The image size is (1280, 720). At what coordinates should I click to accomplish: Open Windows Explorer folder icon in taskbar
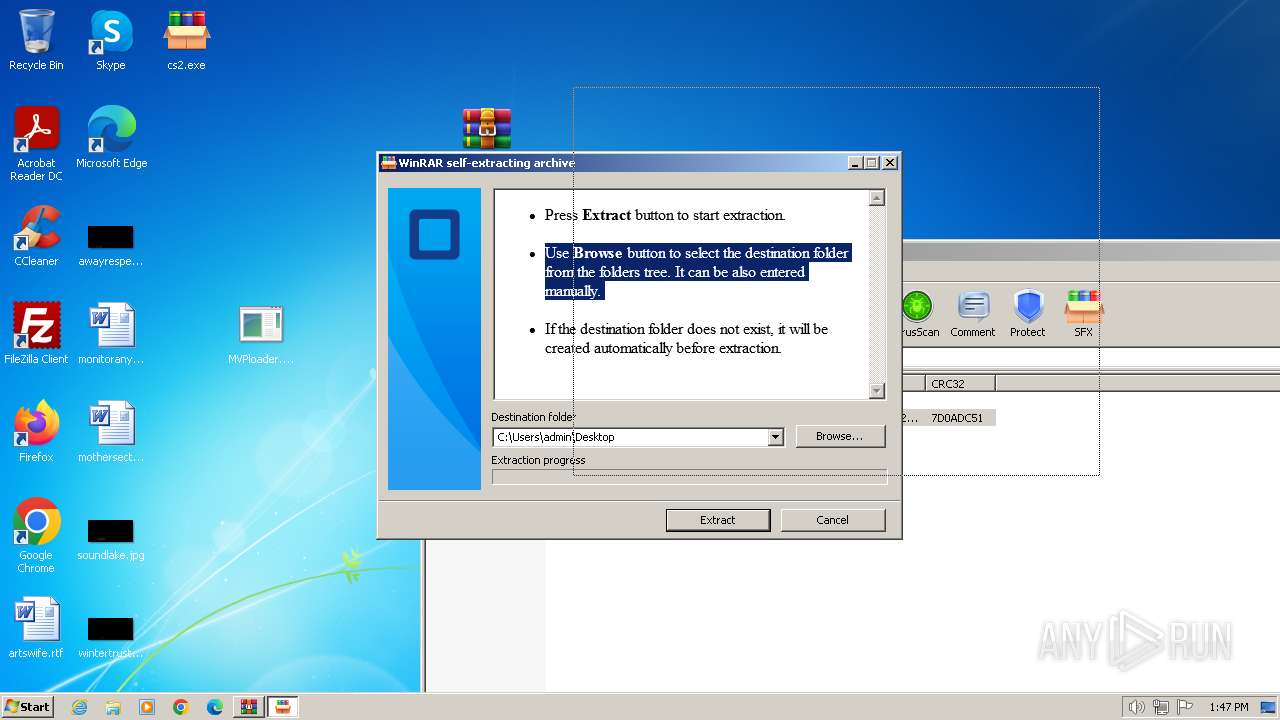[113, 707]
